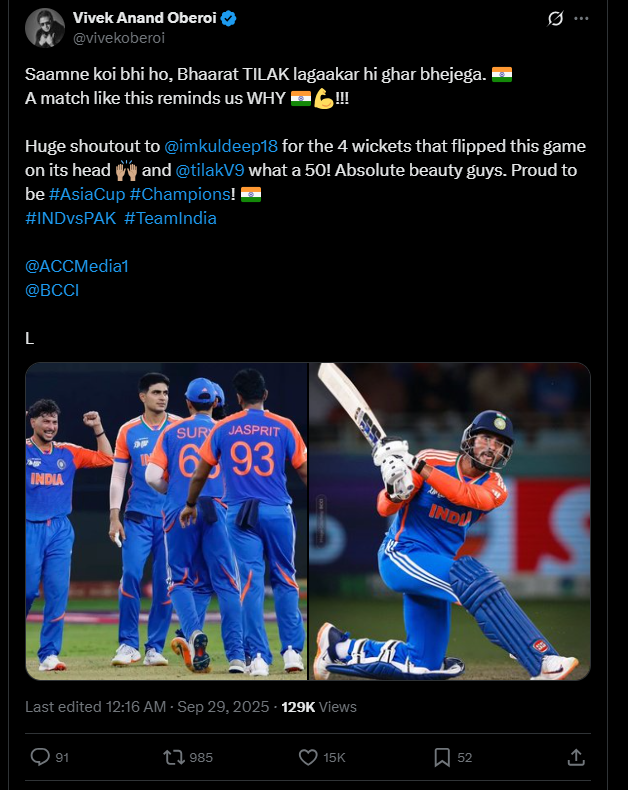Open the three-dot more options menu

point(581,19)
